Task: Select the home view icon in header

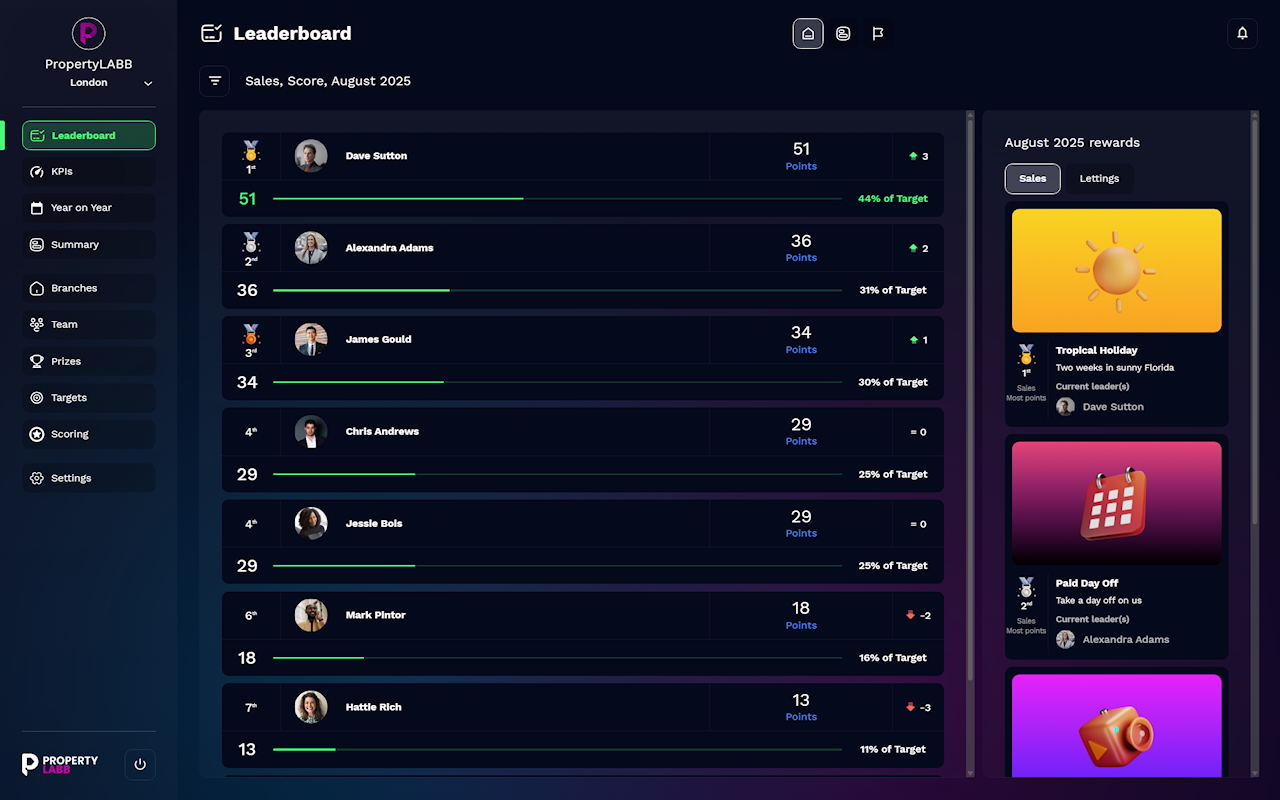Action: [808, 33]
